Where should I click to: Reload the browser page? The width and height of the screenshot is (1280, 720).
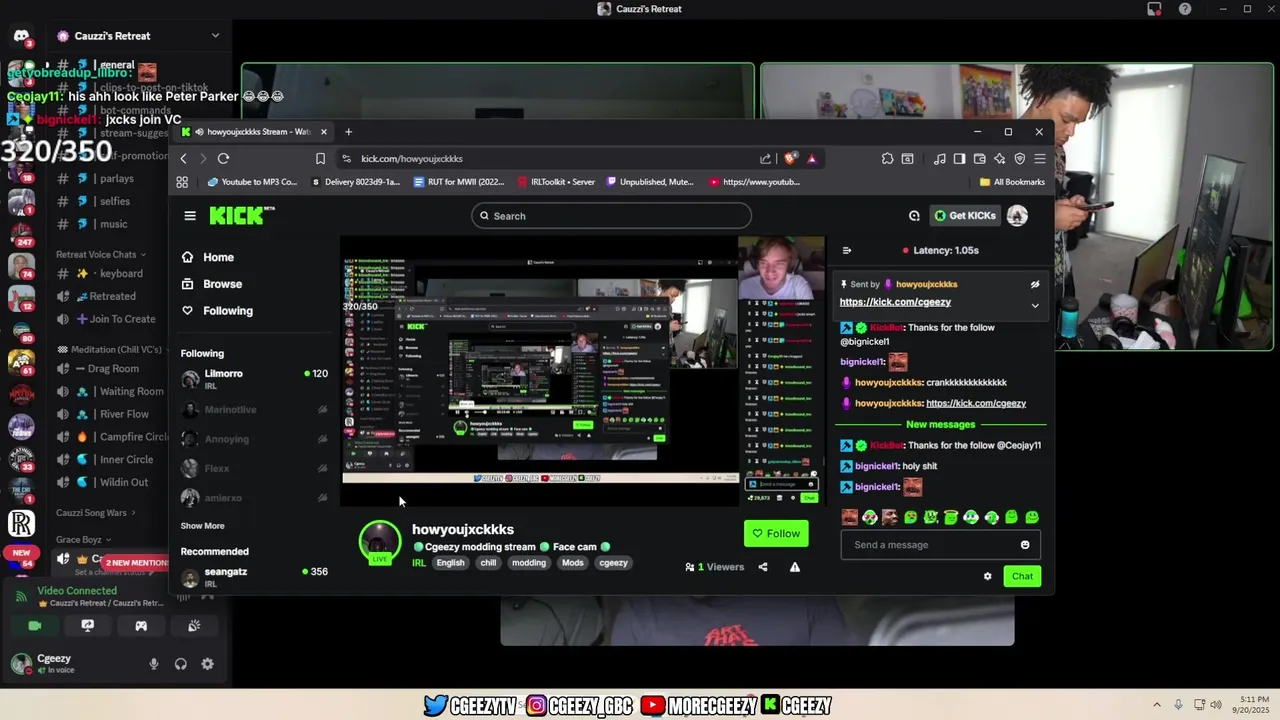(223, 159)
